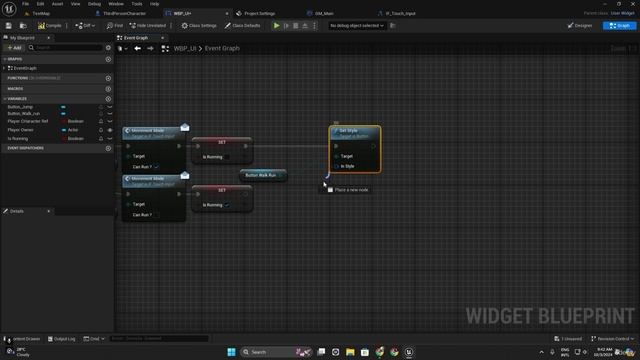
Task: Toggle Is Running checkbox on lower SET node
Action: coord(227,205)
